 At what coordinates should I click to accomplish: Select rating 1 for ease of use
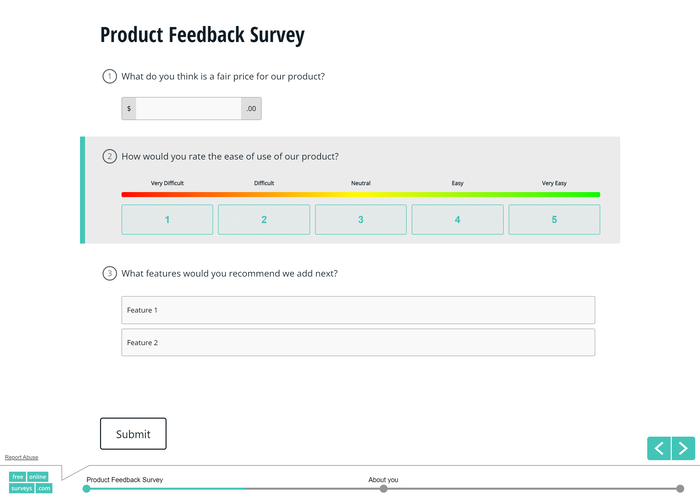click(x=167, y=219)
